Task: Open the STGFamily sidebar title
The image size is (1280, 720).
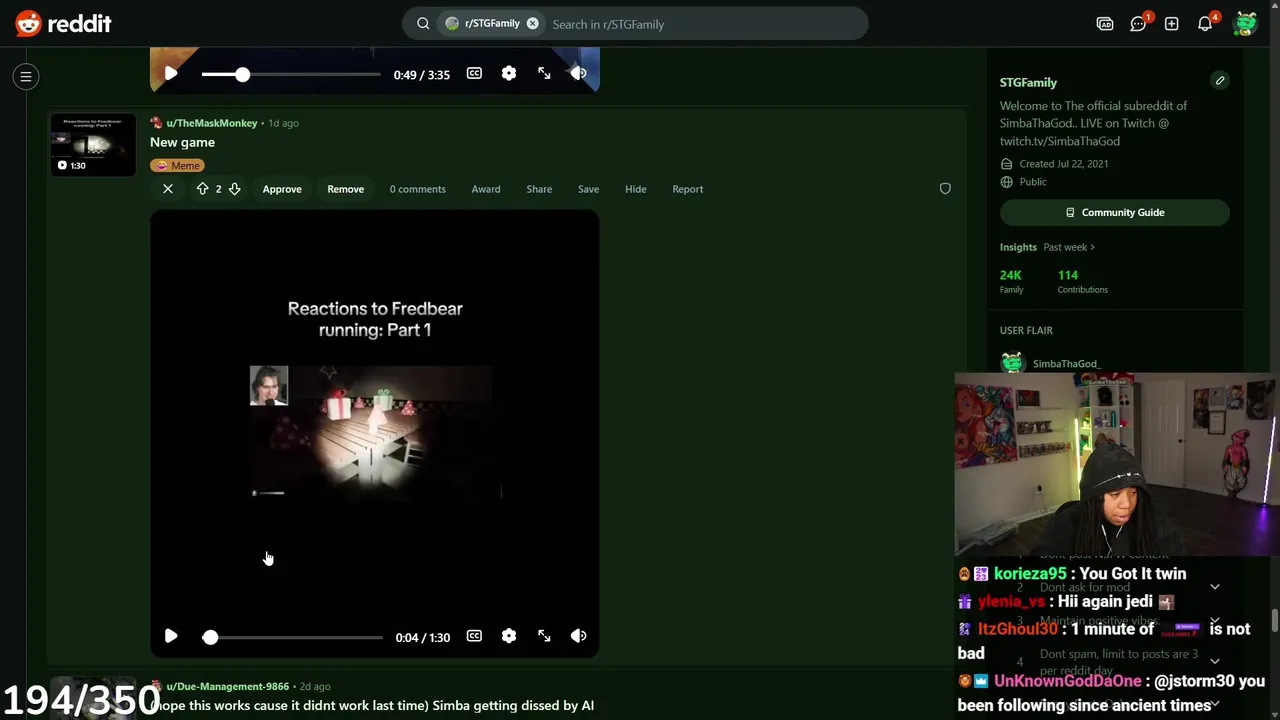Action: 1028,83
